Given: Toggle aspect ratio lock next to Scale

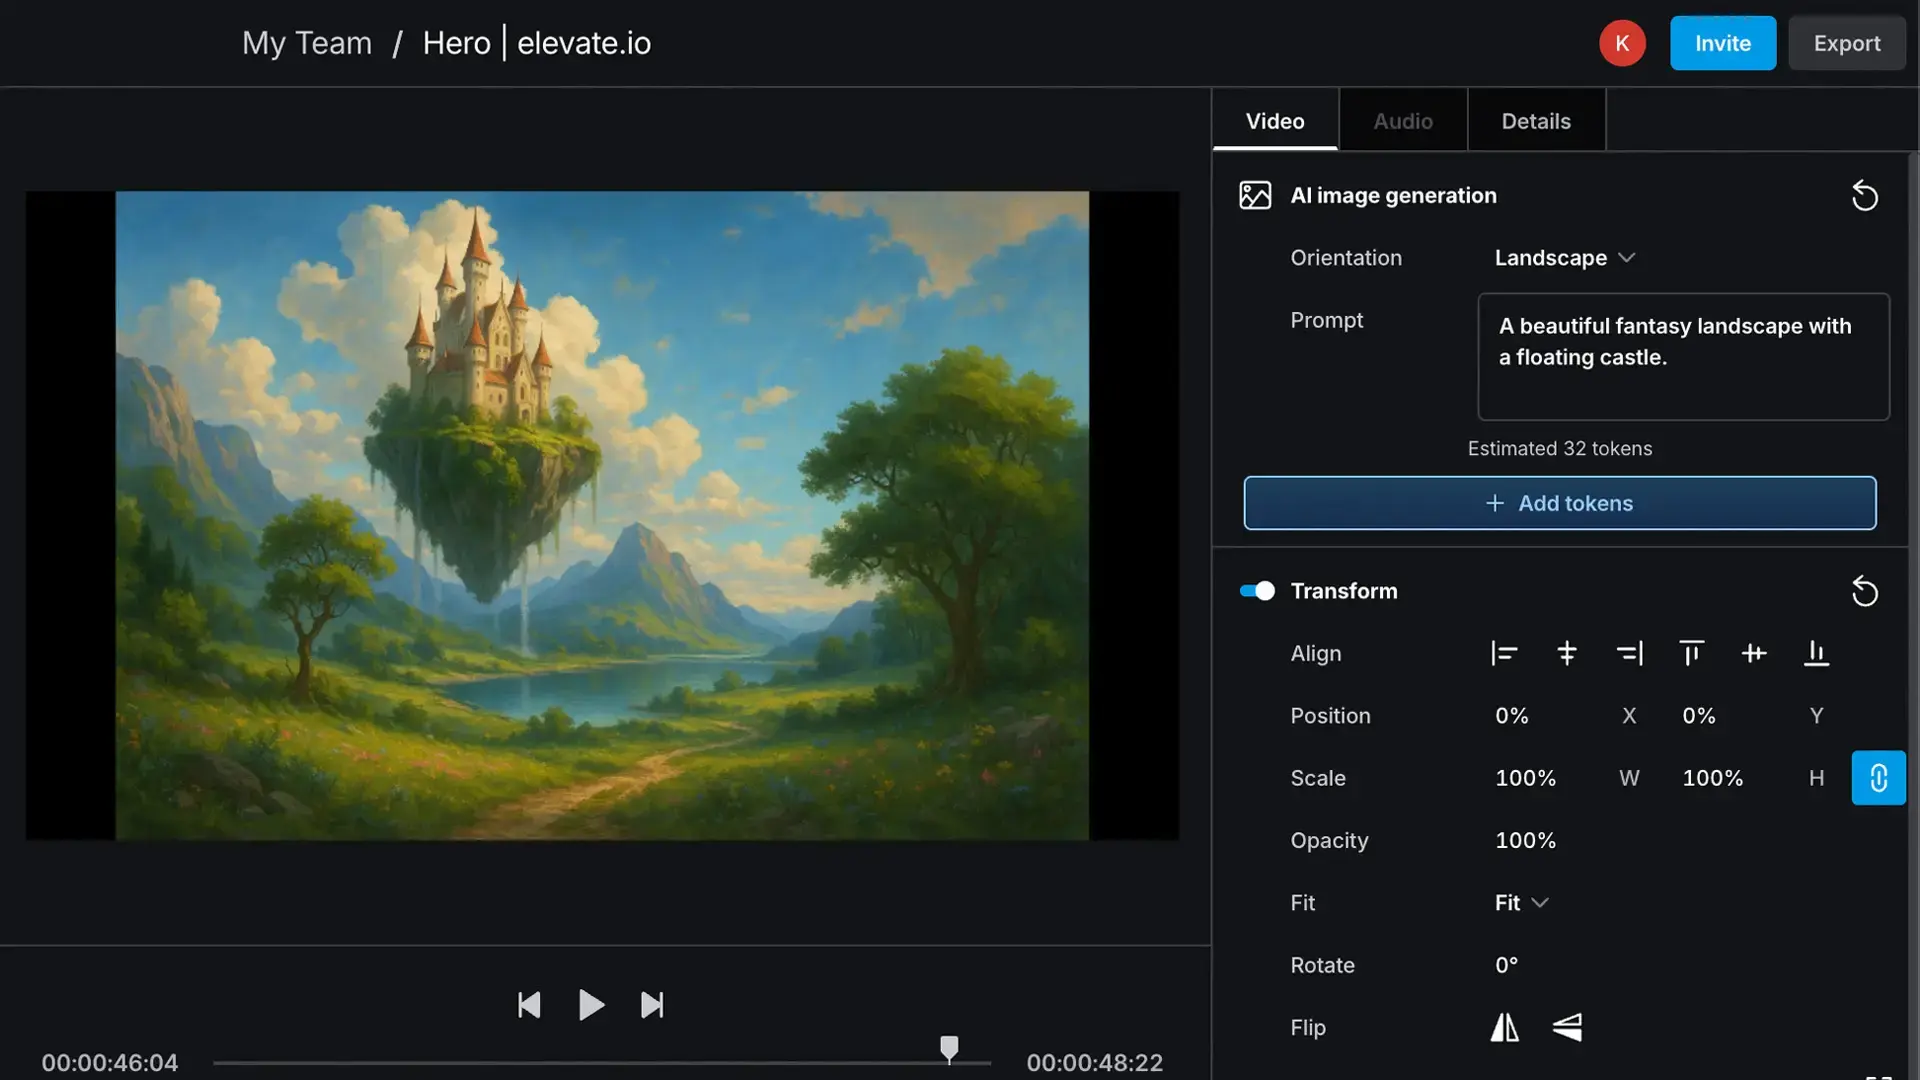Looking at the screenshot, I should tap(1878, 778).
